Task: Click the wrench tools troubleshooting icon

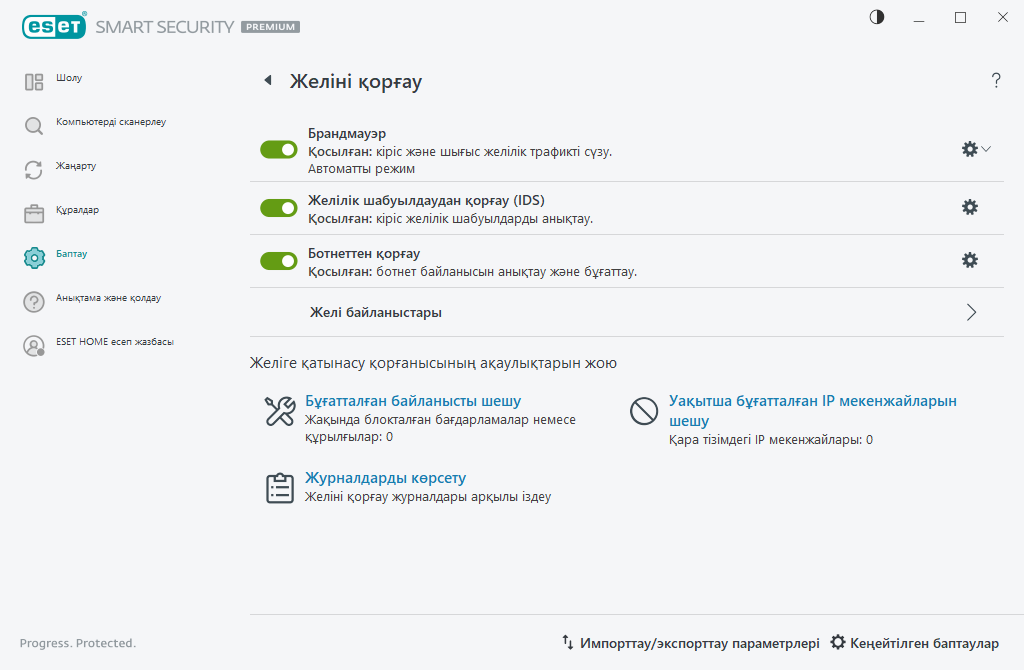Action: click(279, 411)
